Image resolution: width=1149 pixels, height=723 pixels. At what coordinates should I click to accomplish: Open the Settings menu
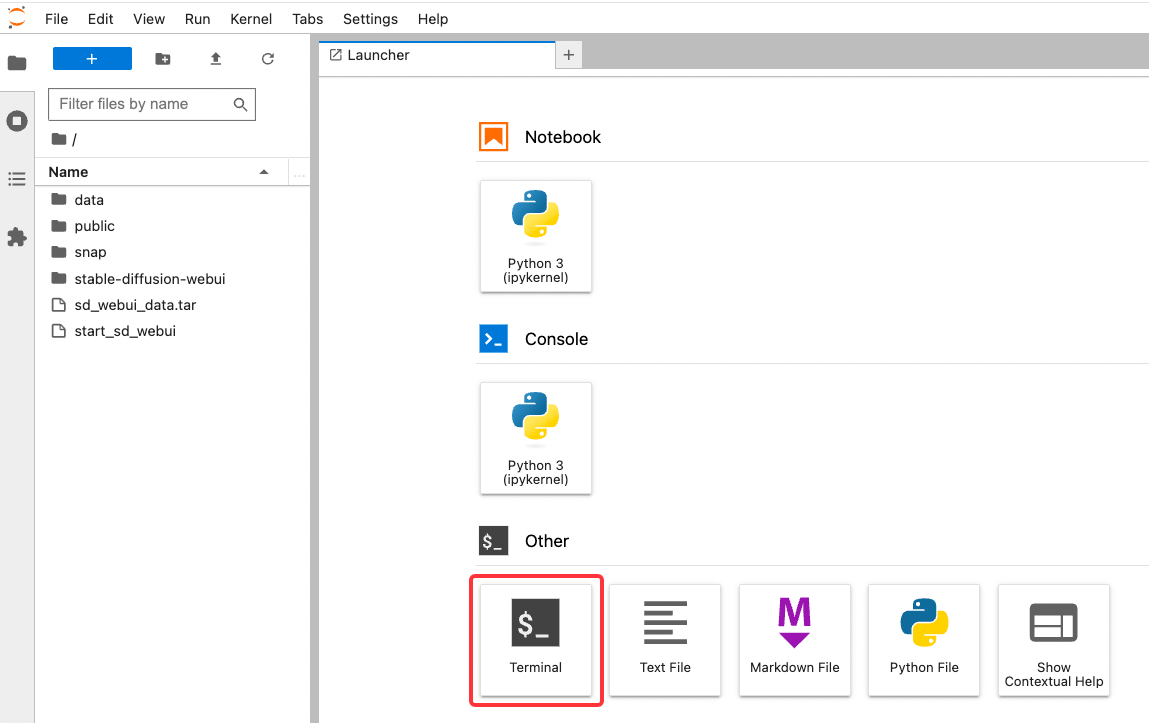pyautogui.click(x=370, y=19)
